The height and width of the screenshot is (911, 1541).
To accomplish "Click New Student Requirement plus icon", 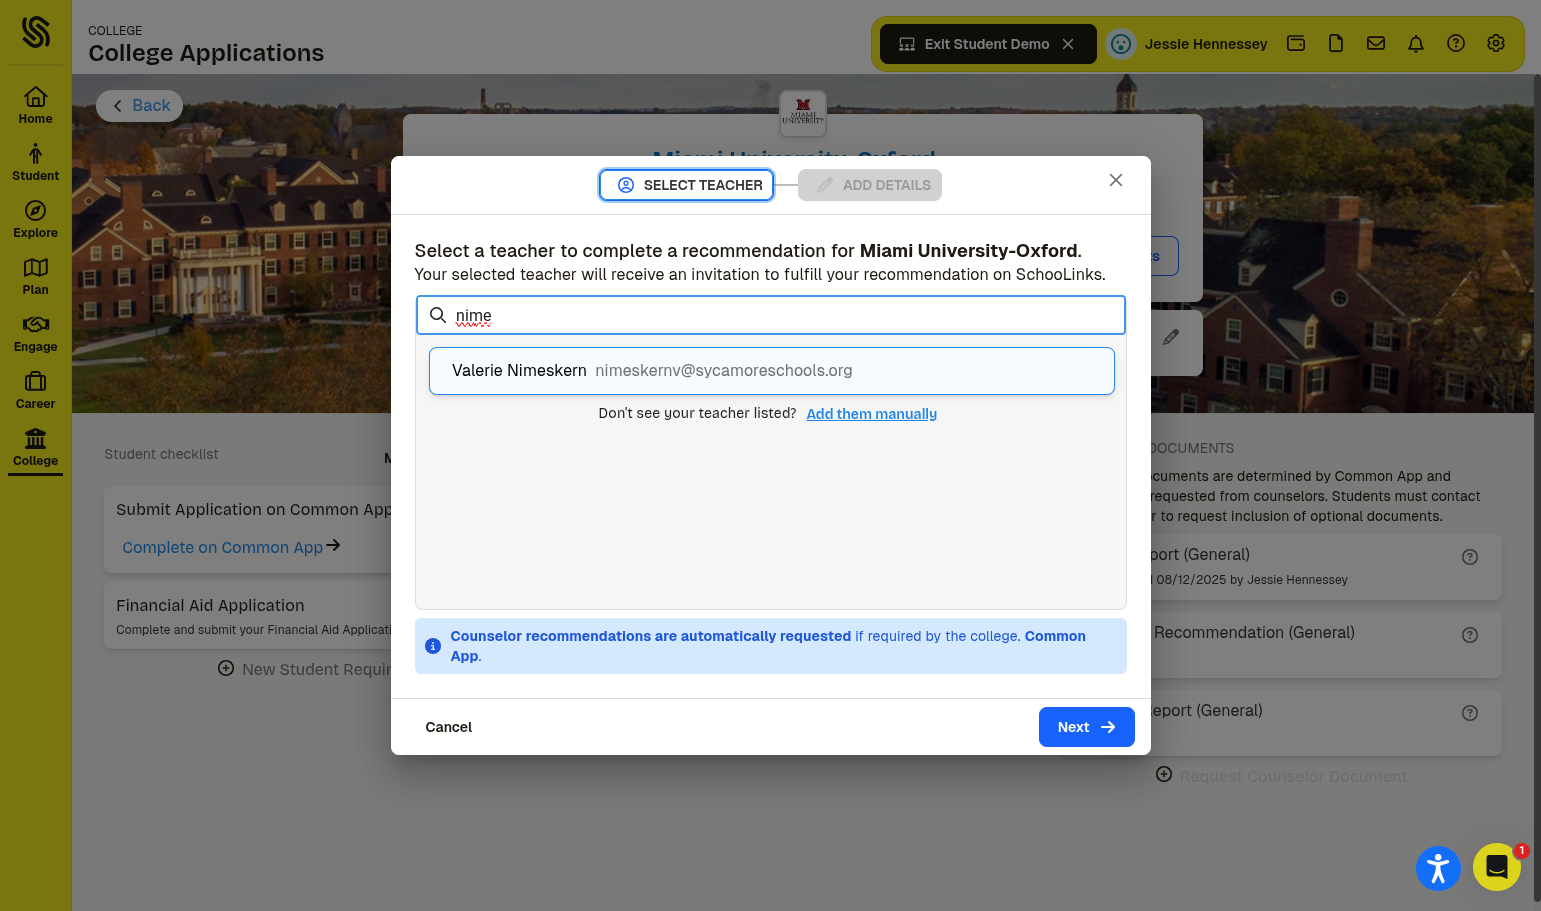I will pos(226,668).
